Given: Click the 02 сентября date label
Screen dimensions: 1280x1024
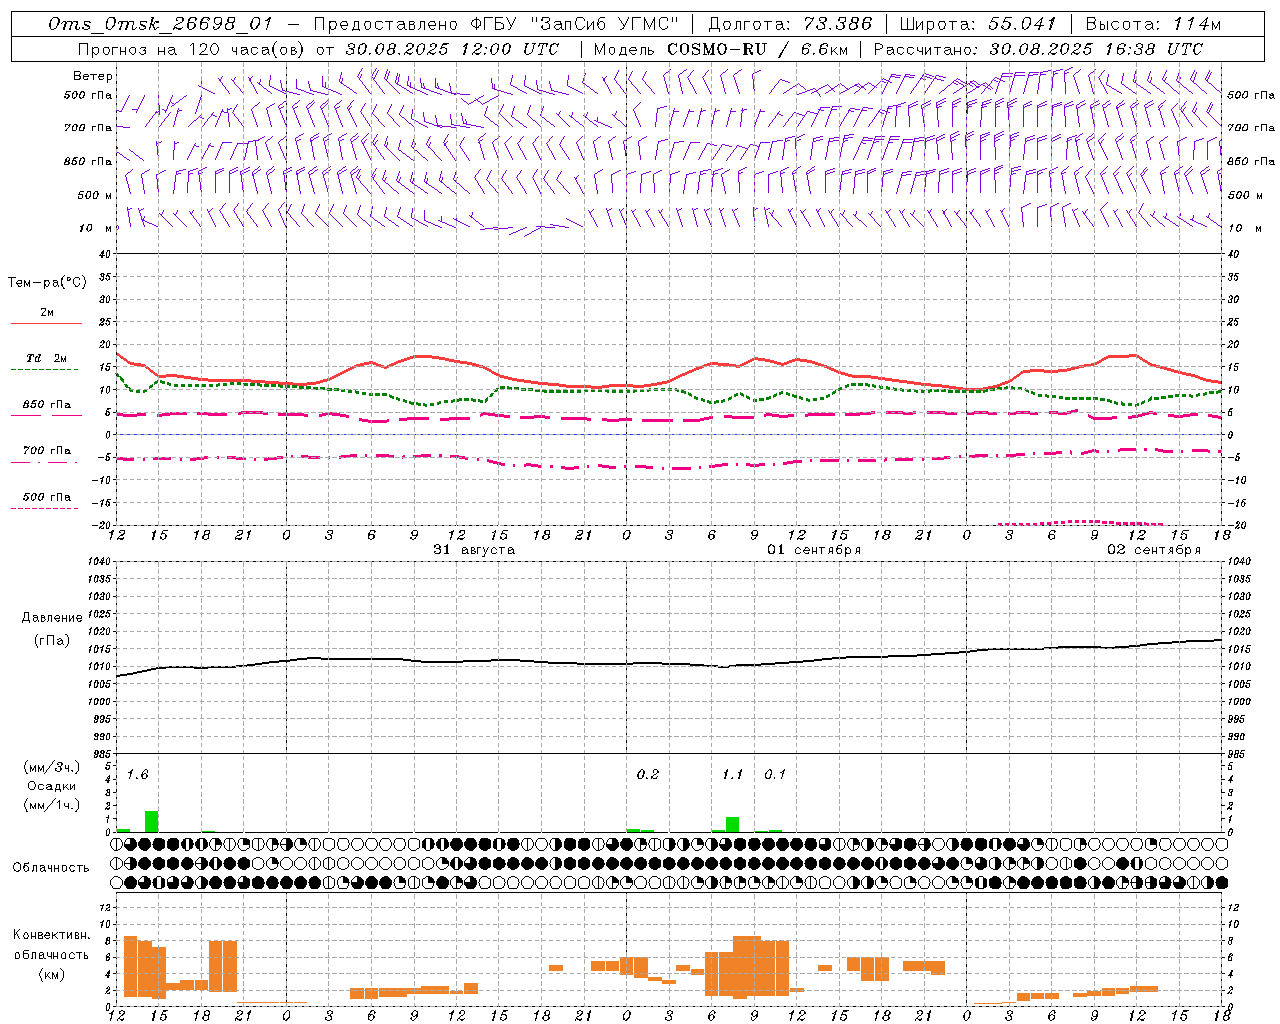Looking at the screenshot, I should (x=1154, y=550).
